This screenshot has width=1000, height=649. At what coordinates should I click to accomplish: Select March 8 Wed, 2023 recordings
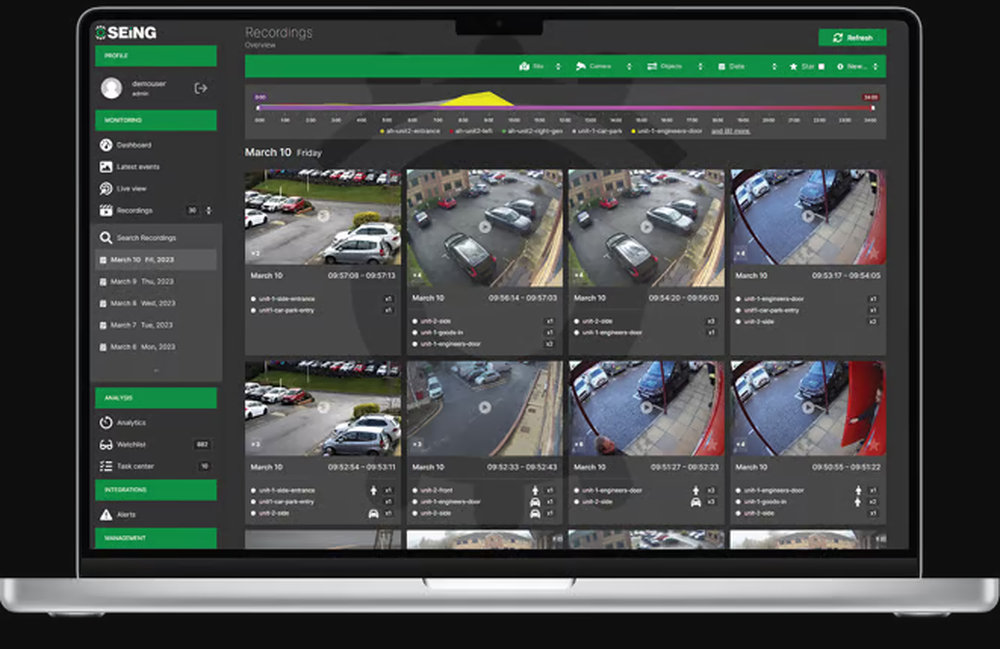(x=156, y=303)
